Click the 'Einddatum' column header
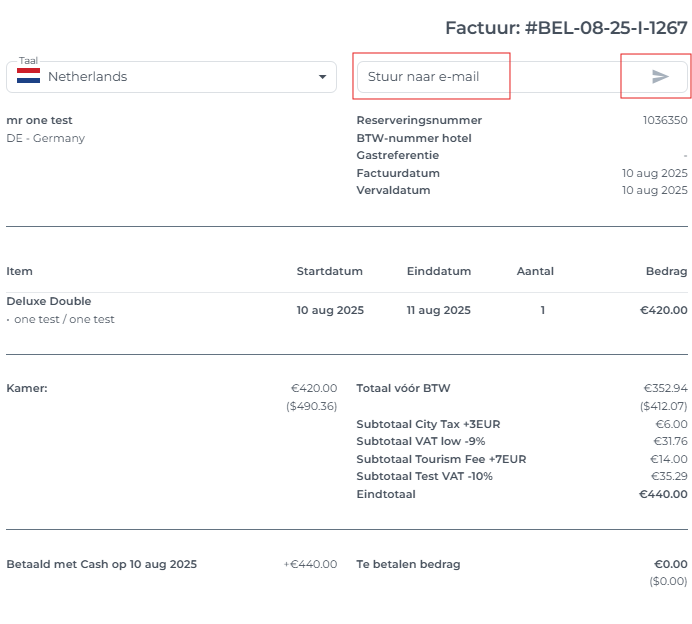692x624 pixels. (438, 271)
